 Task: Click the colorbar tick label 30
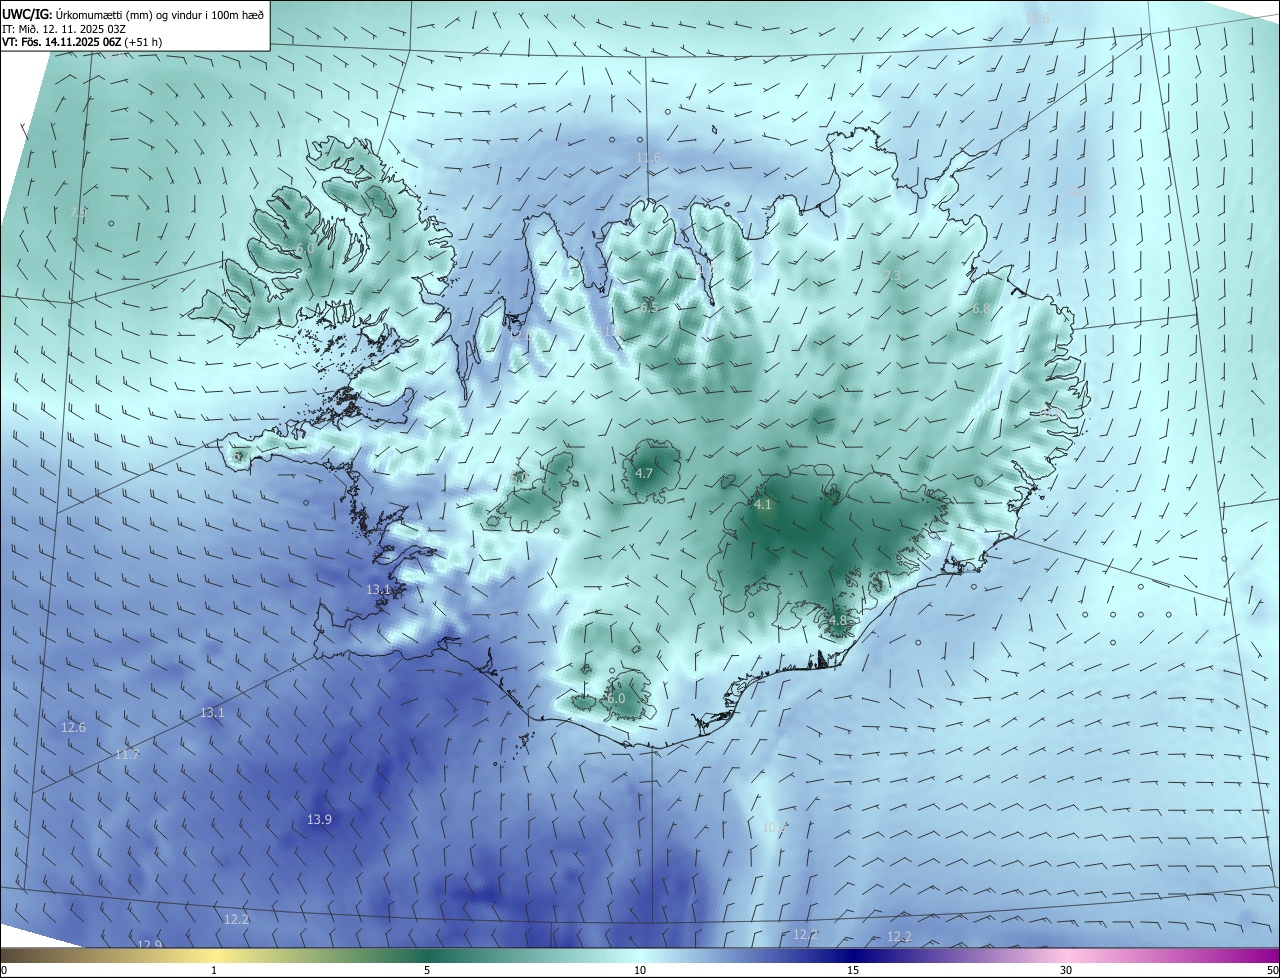[1066, 970]
